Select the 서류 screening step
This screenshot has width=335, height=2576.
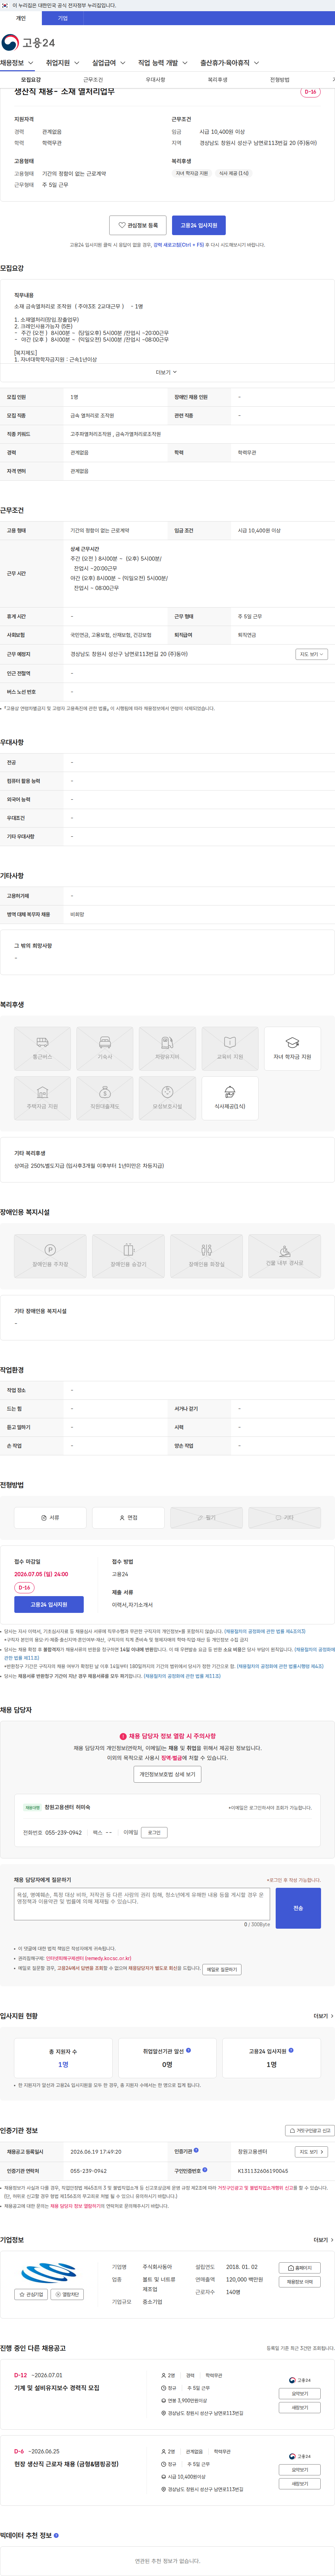[50, 1517]
